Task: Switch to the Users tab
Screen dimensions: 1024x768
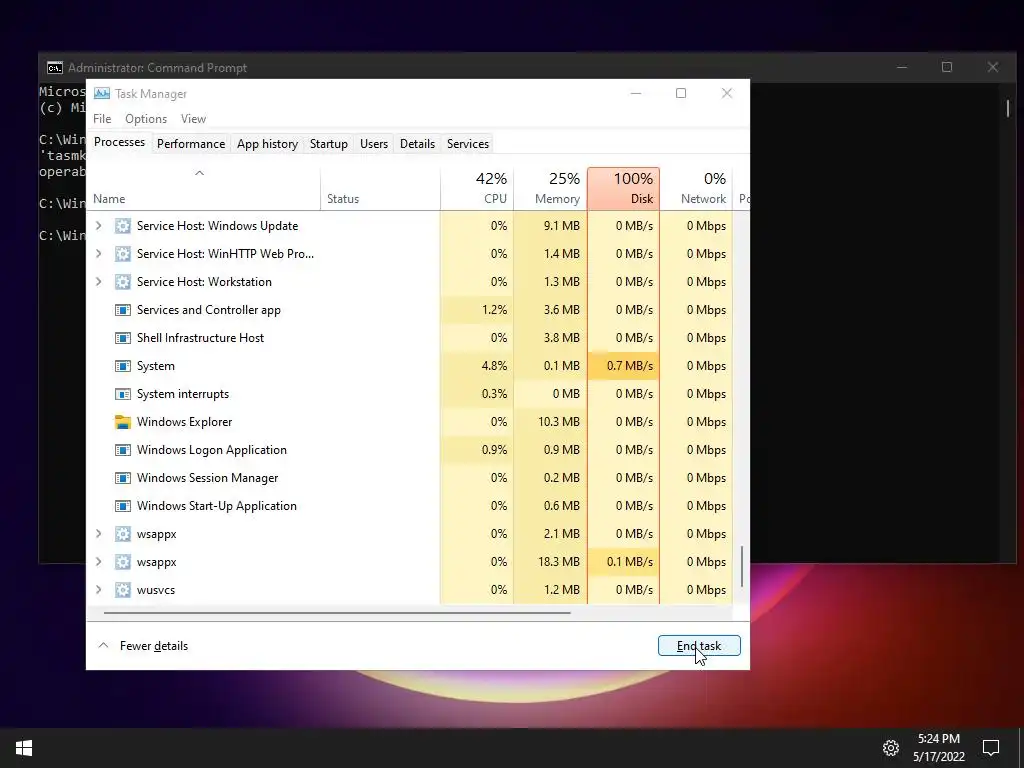Action: tap(374, 144)
